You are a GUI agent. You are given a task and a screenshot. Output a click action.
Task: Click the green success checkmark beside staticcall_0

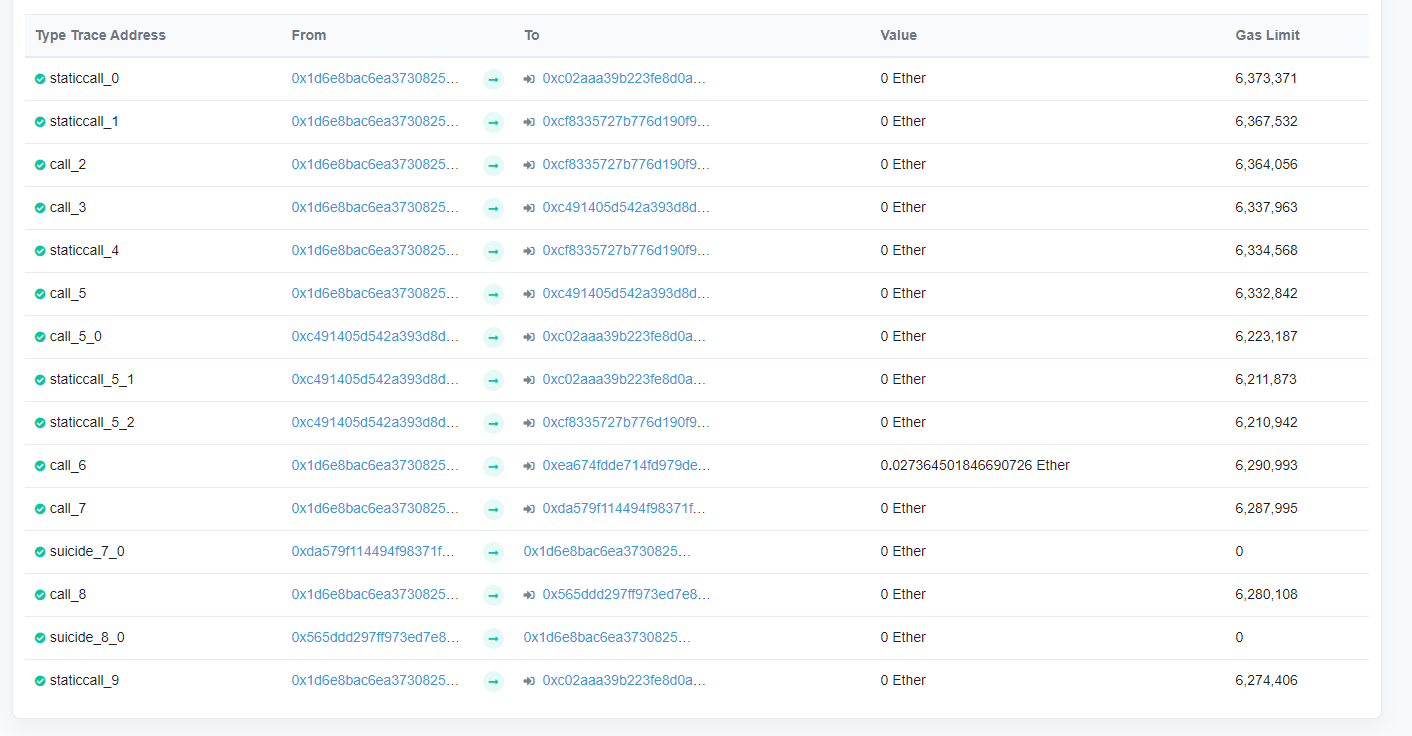click(40, 79)
